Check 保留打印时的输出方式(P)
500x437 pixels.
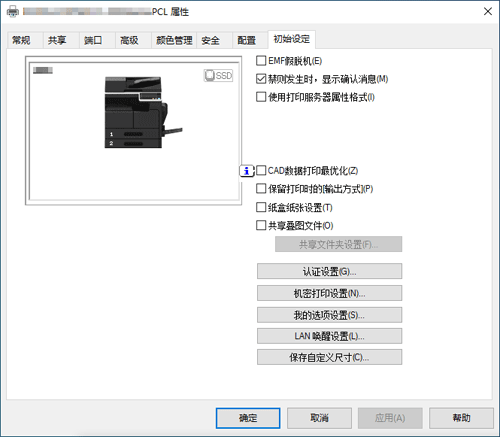point(261,189)
